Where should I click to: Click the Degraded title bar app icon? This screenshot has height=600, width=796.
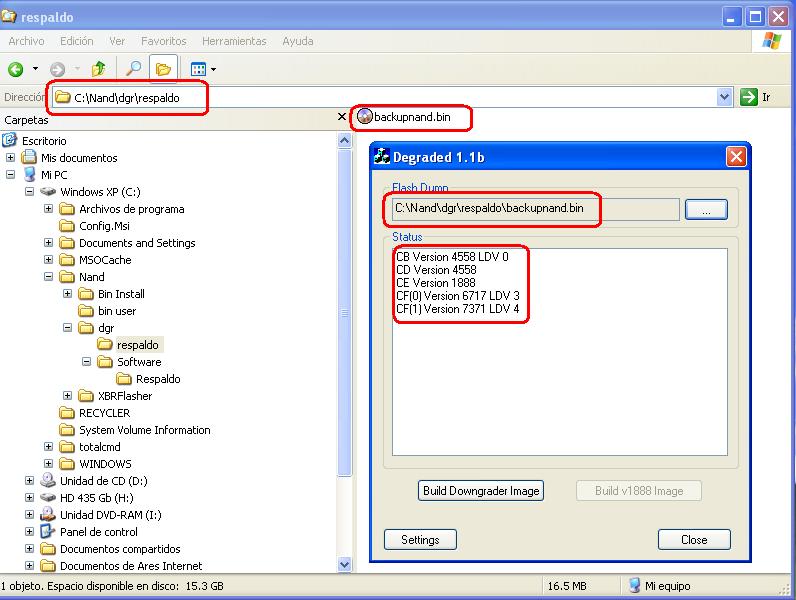[x=382, y=156]
